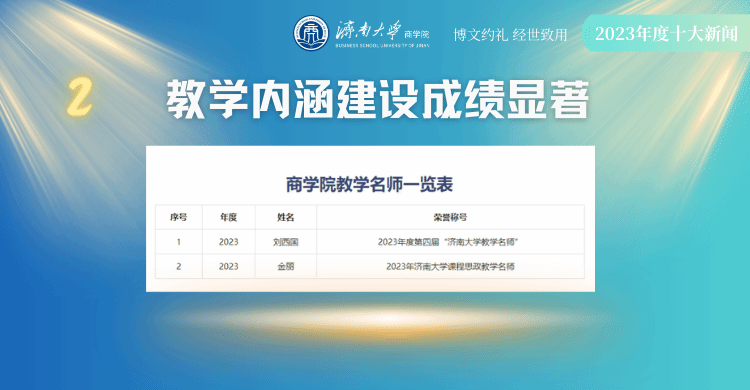Click the 教学内涵建设成绩显著 headline
The width and height of the screenshot is (750, 390).
(x=378, y=100)
